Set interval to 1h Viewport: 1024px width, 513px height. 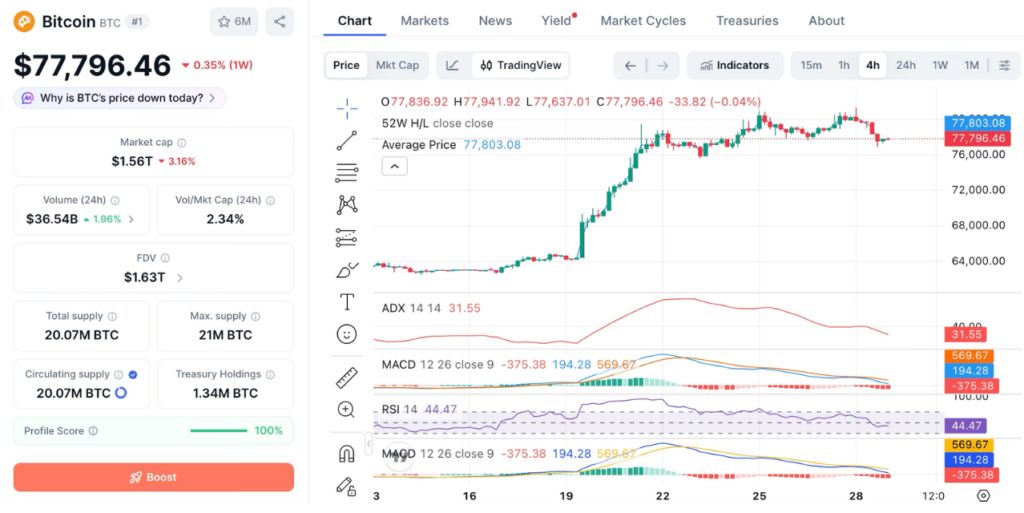coord(844,65)
